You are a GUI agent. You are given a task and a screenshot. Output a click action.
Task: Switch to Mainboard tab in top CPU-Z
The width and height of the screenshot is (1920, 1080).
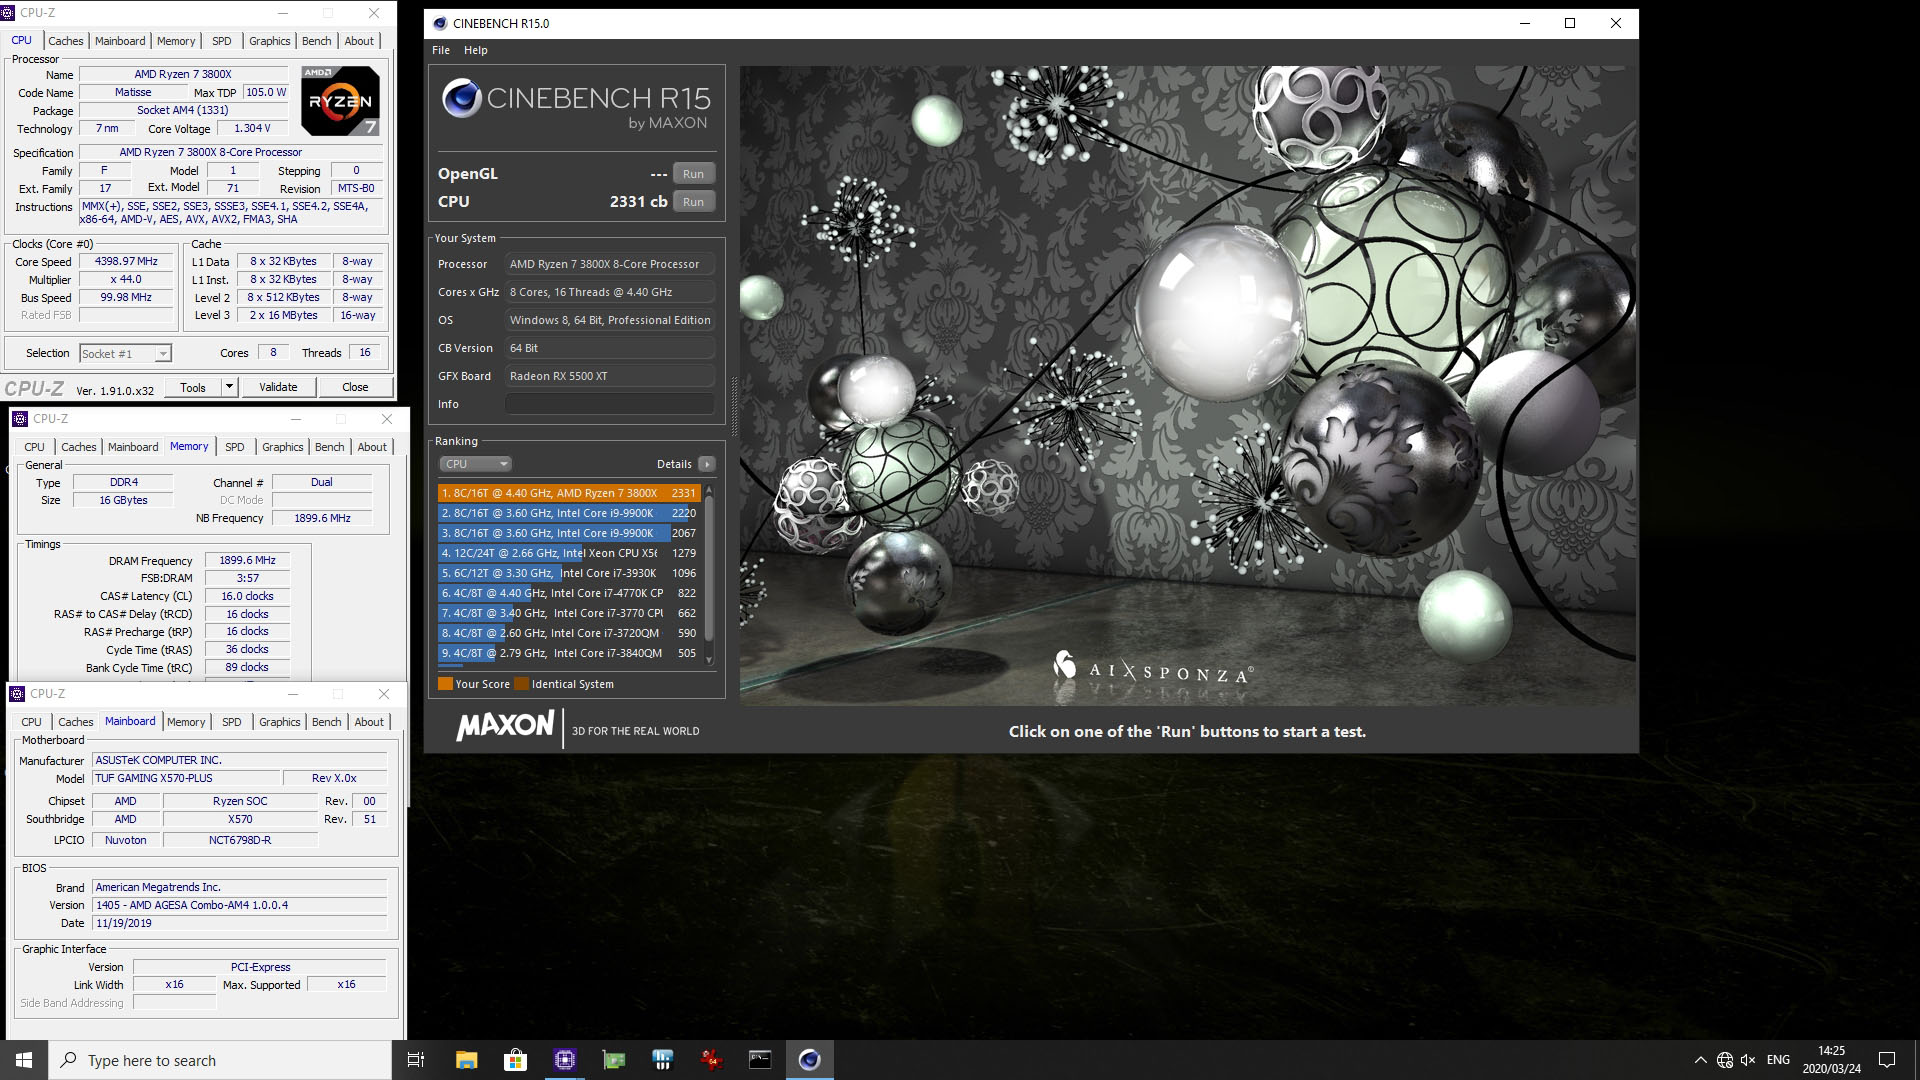click(x=120, y=41)
